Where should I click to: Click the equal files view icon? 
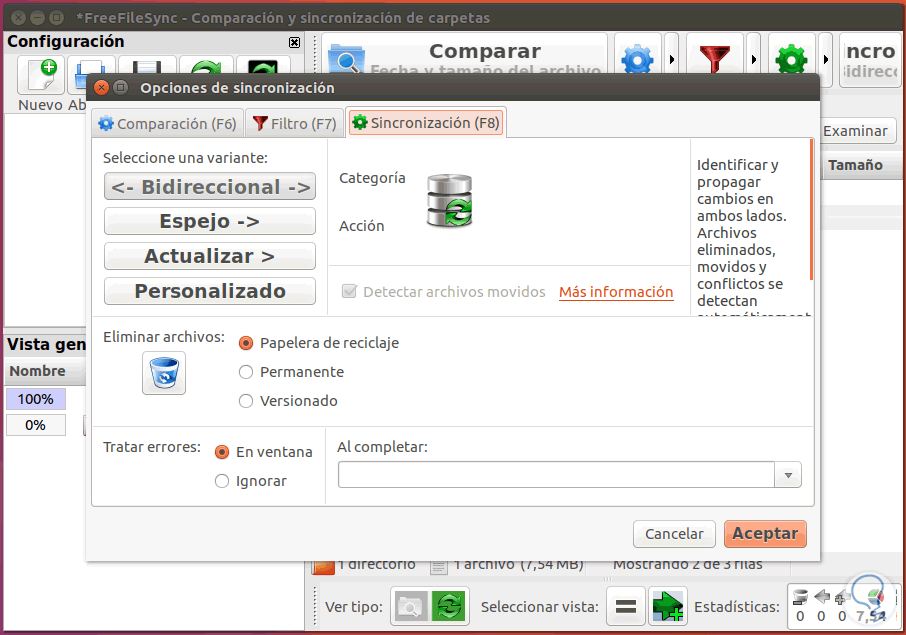[x=626, y=607]
